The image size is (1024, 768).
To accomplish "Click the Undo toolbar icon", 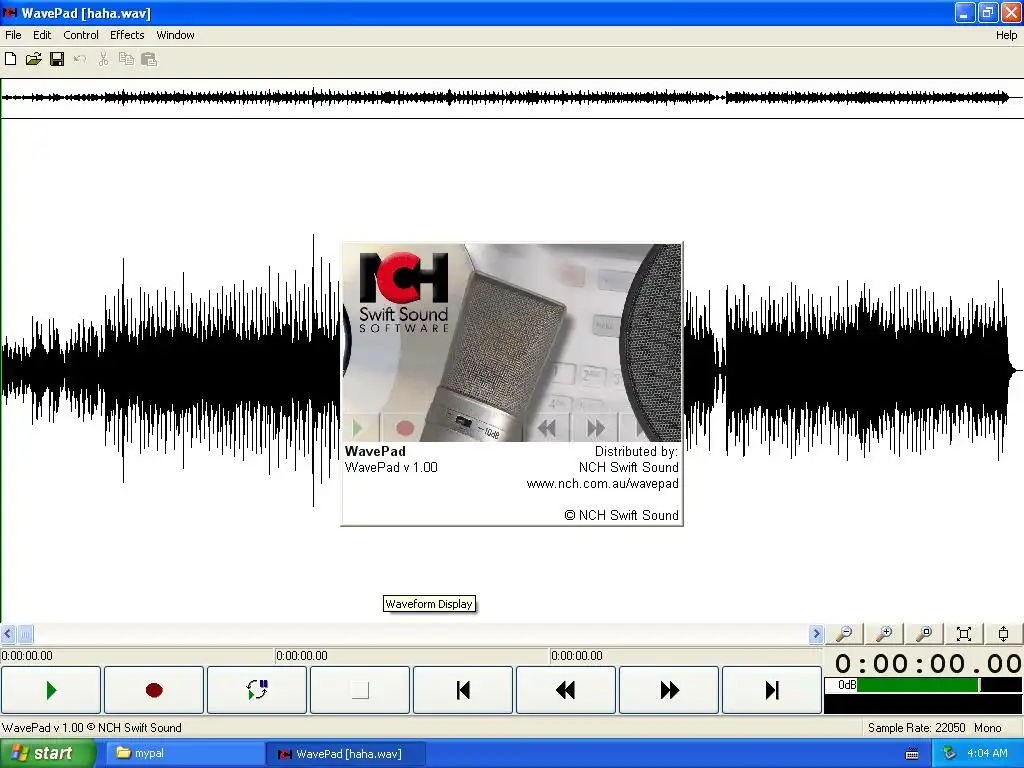I will point(80,59).
